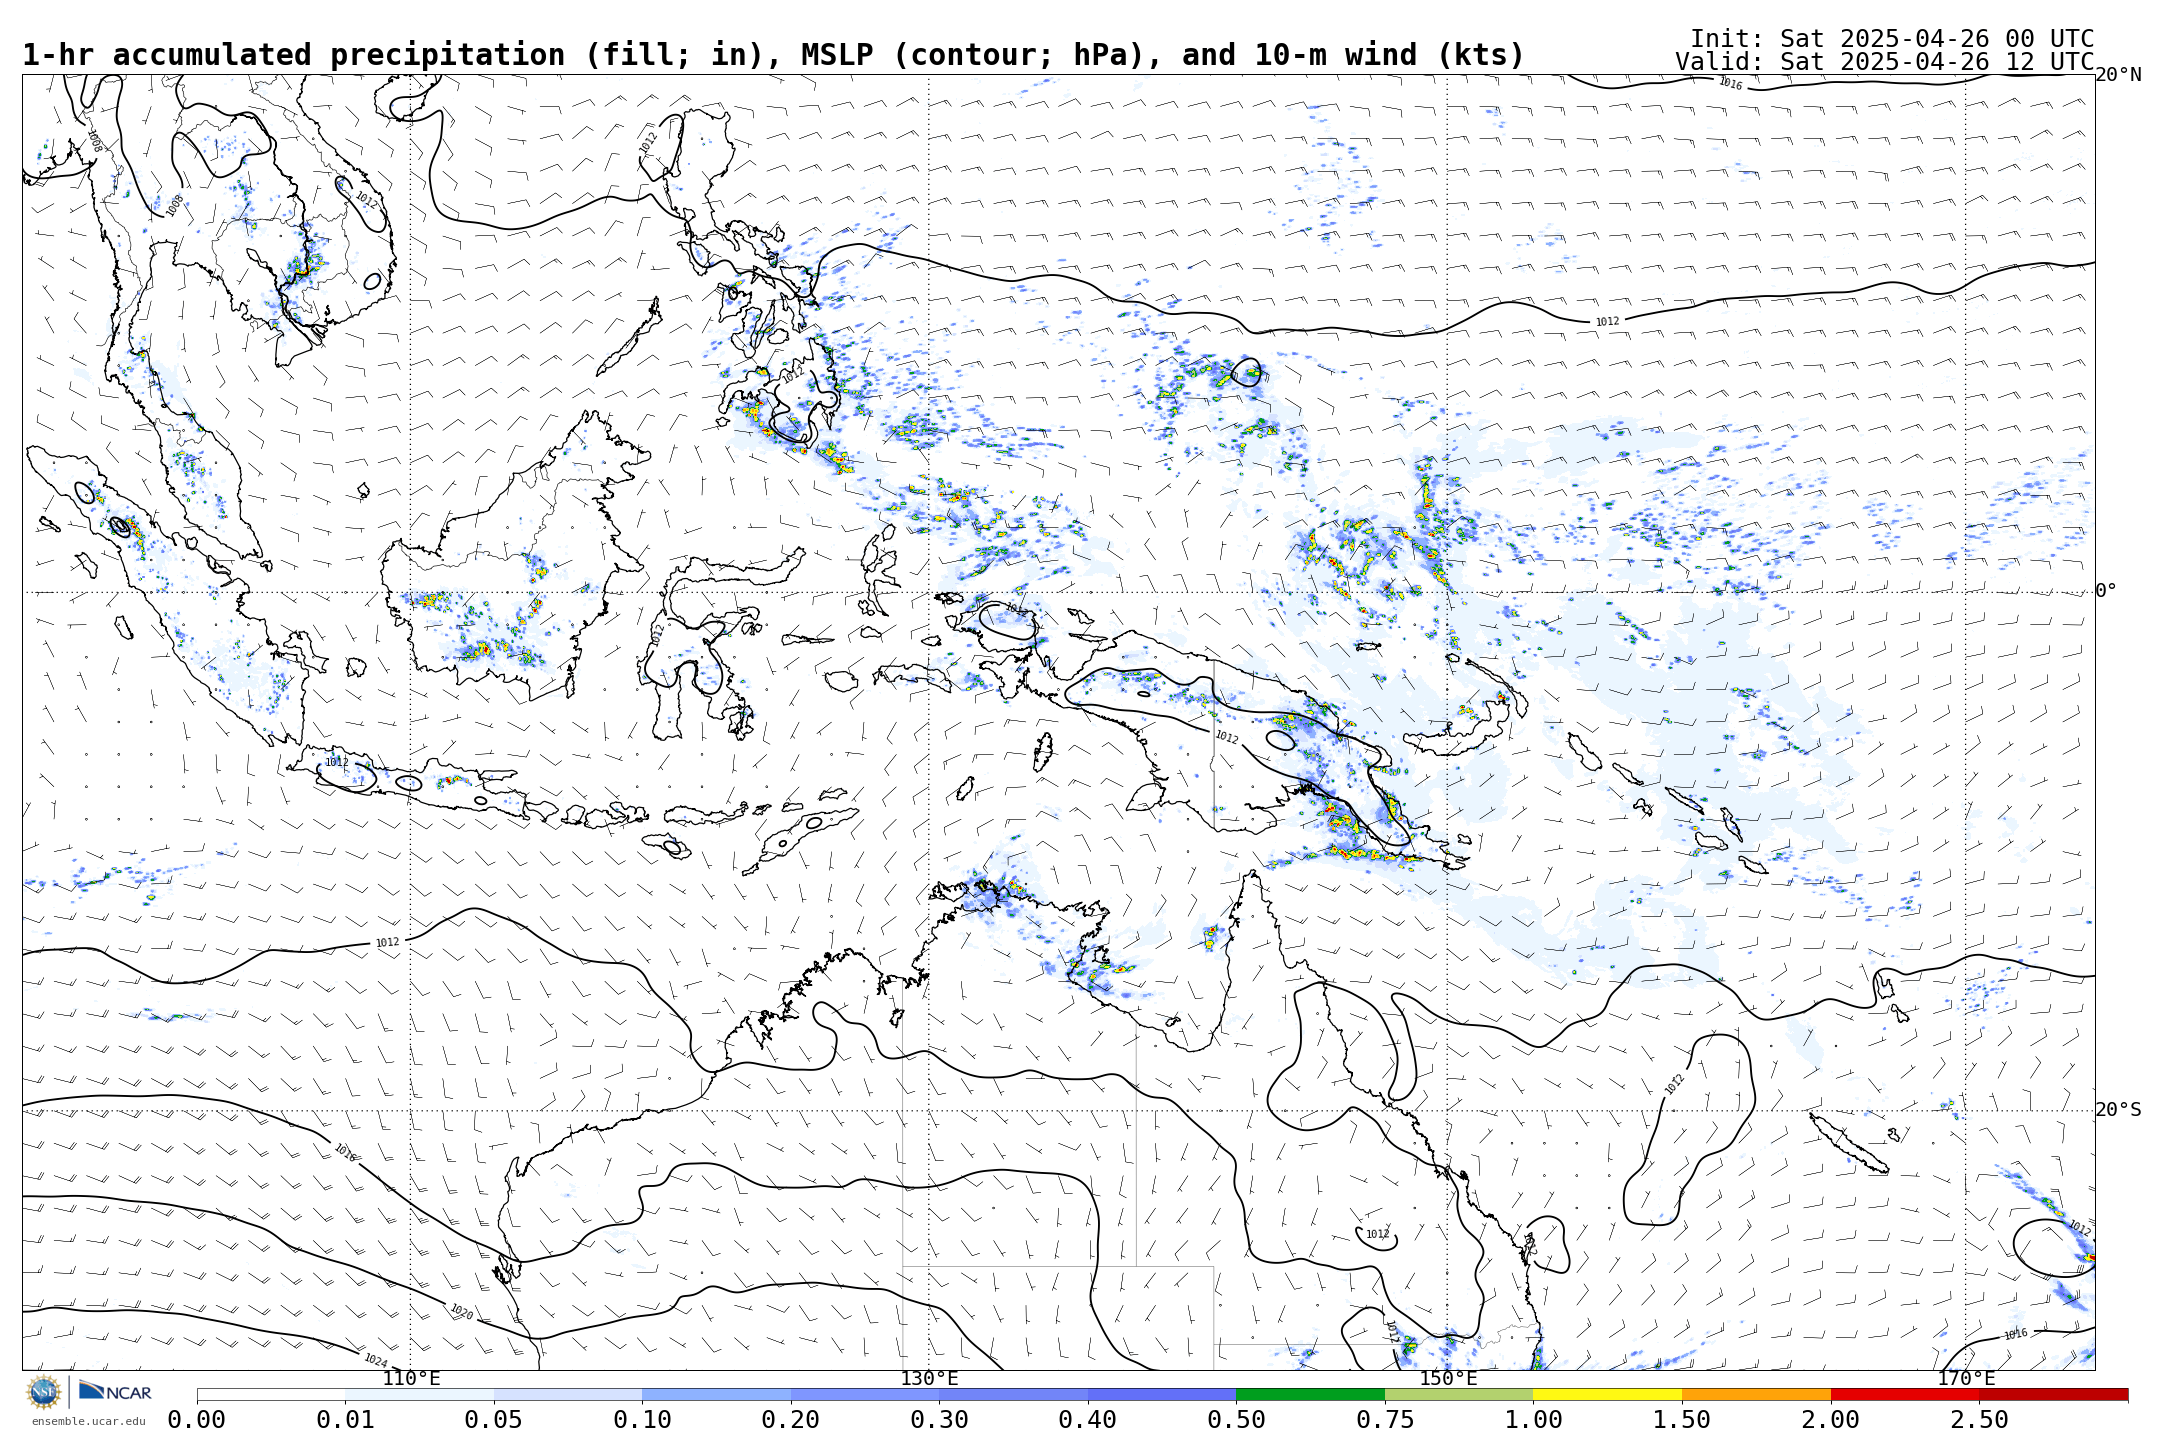This screenshot has width=2160, height=1433.
Task: Click the 130°E longitude label
Action: 929,1379
